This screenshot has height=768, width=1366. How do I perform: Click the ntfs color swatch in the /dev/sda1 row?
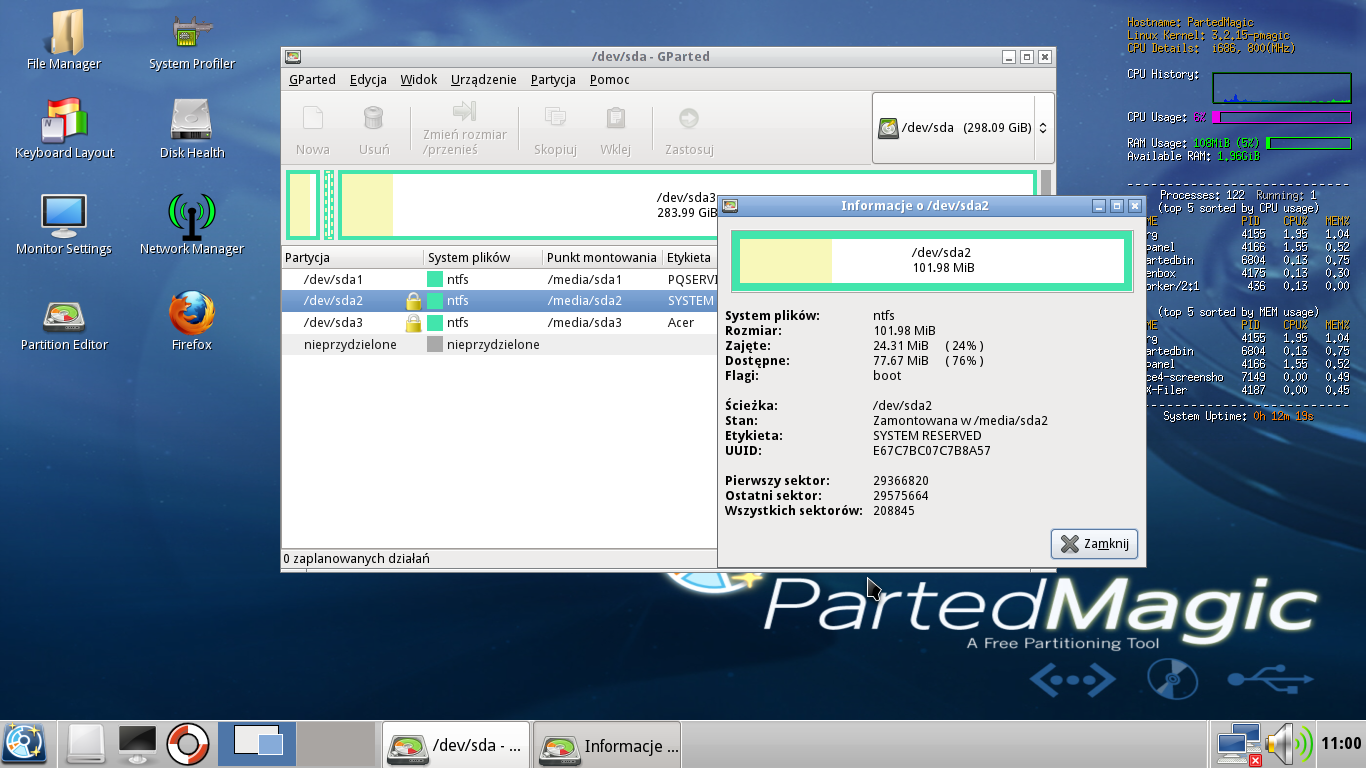coord(435,280)
